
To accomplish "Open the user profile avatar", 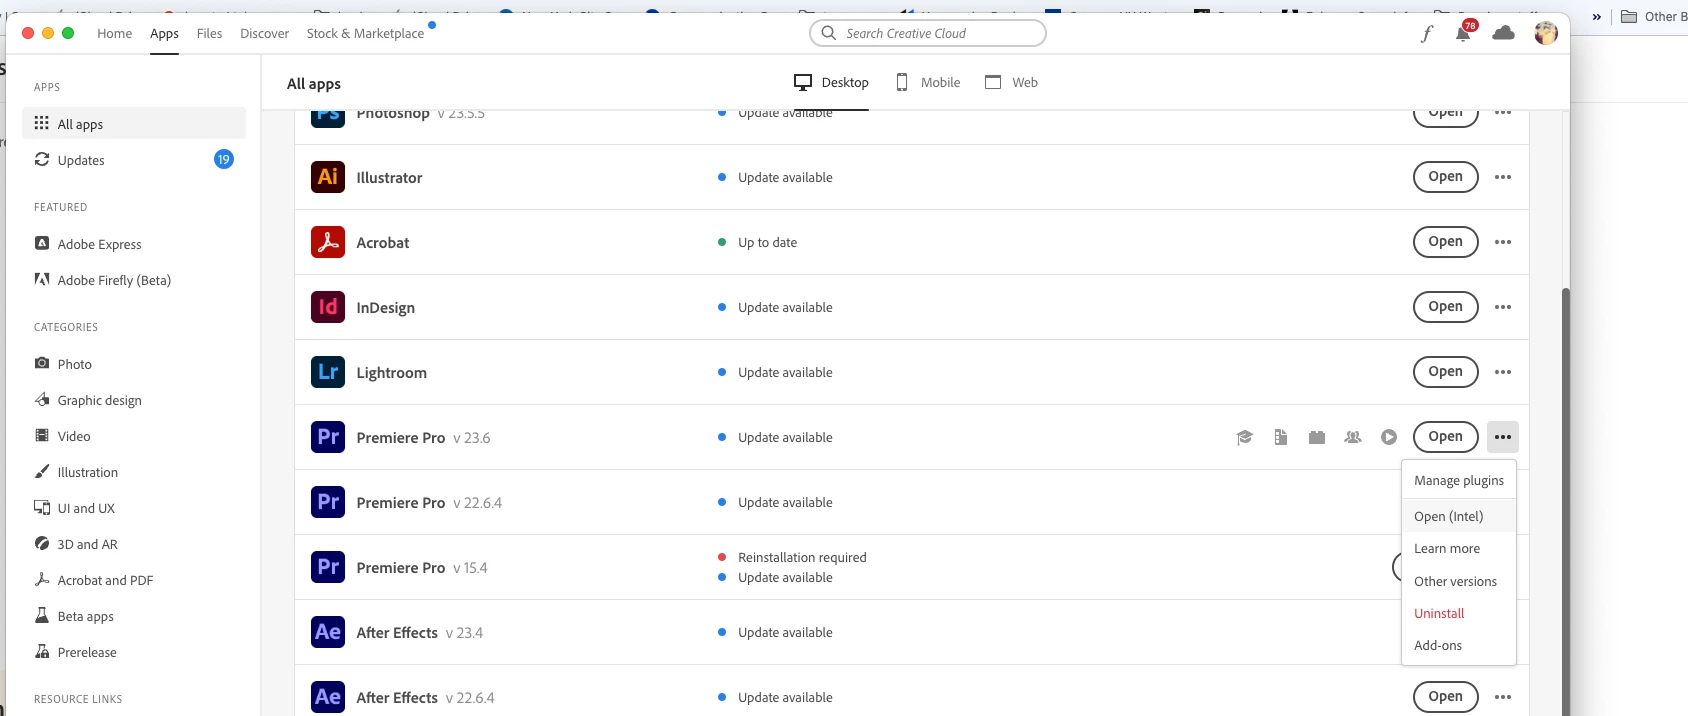I will point(1546,33).
